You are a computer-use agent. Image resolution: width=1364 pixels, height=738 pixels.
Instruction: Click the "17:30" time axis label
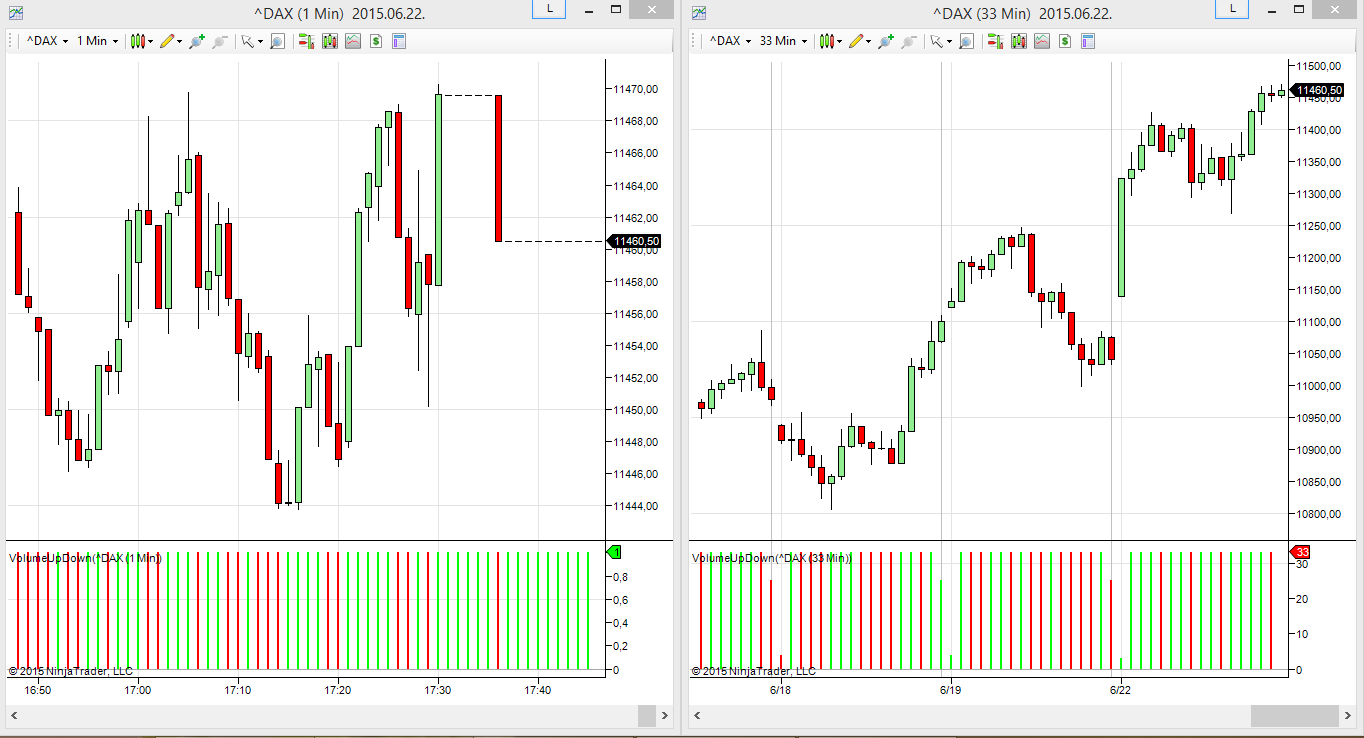pos(438,690)
